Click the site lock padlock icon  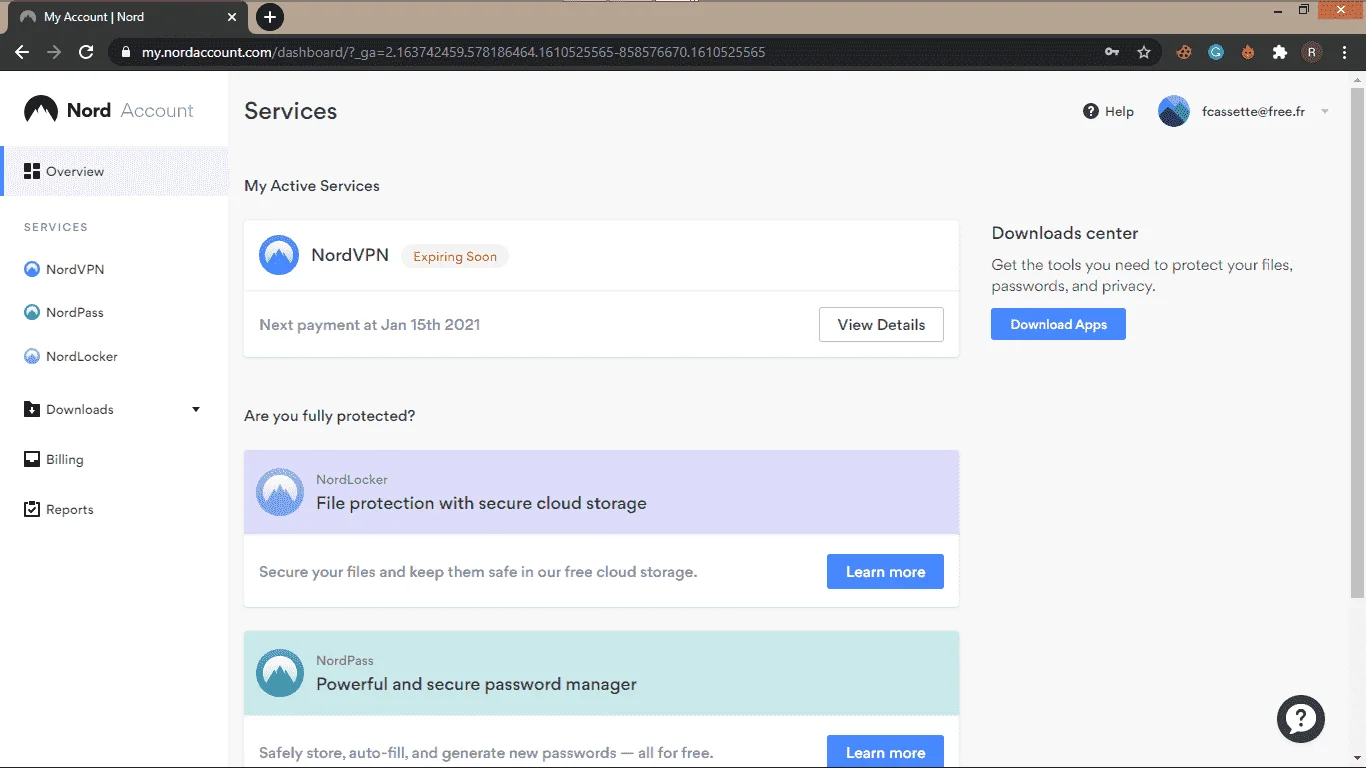[126, 52]
